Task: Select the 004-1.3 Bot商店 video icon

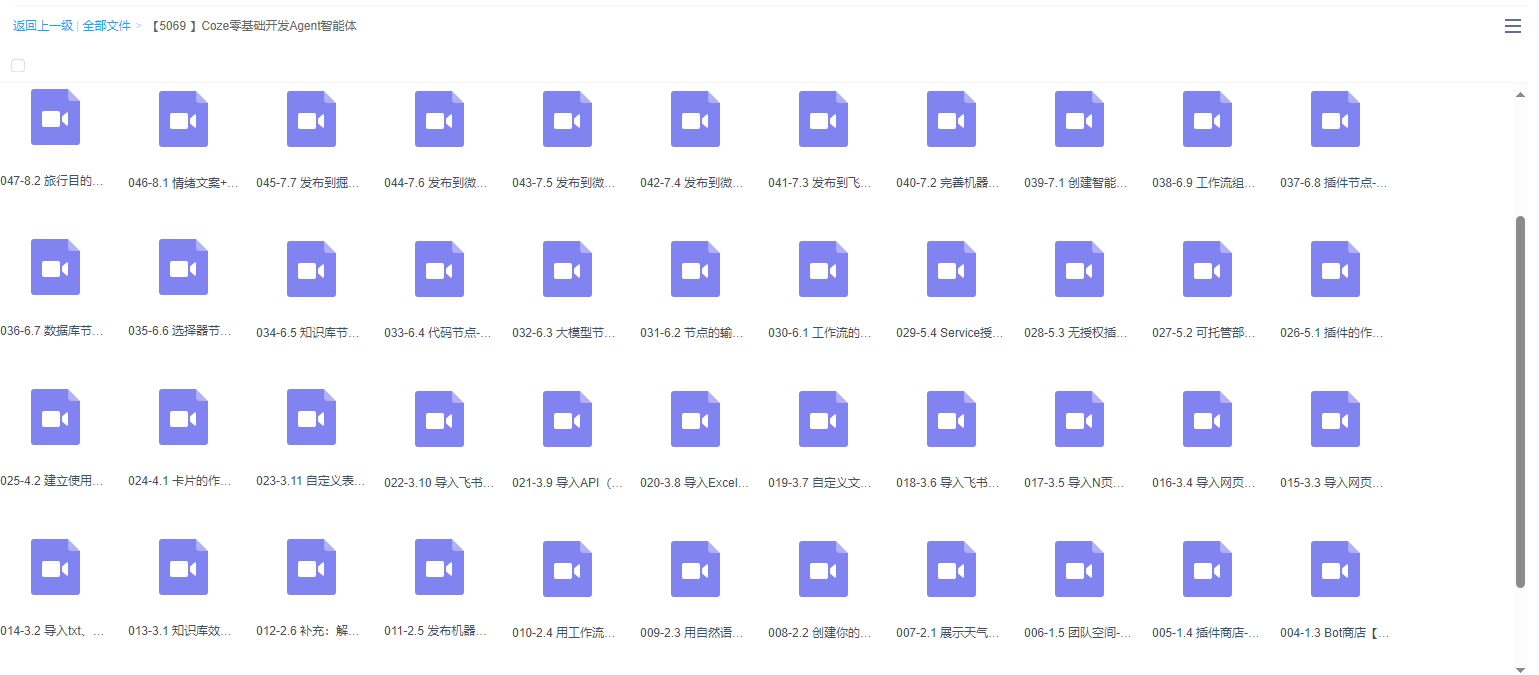Action: pyautogui.click(x=1335, y=567)
